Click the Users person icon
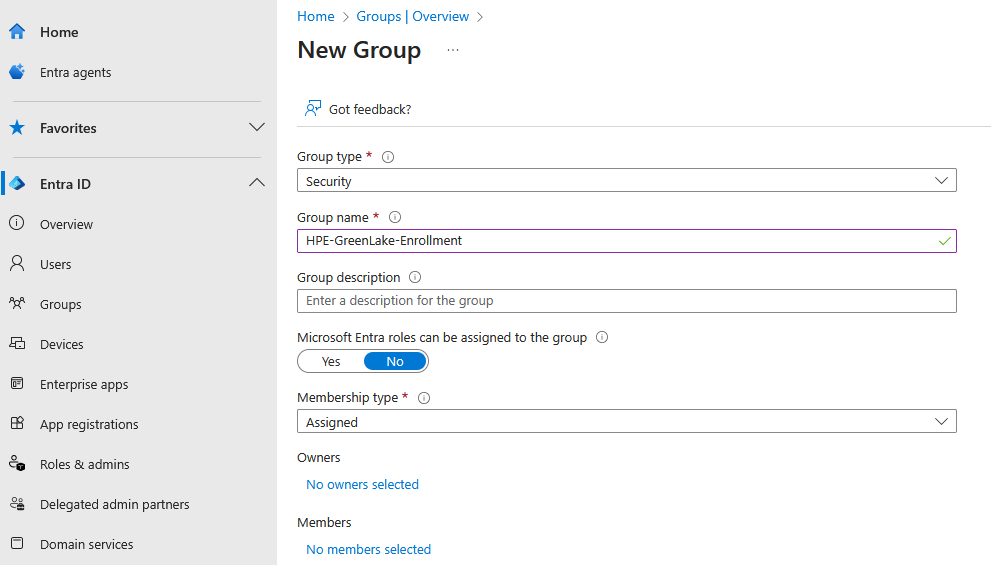This screenshot has width=991, height=565. (x=17, y=264)
